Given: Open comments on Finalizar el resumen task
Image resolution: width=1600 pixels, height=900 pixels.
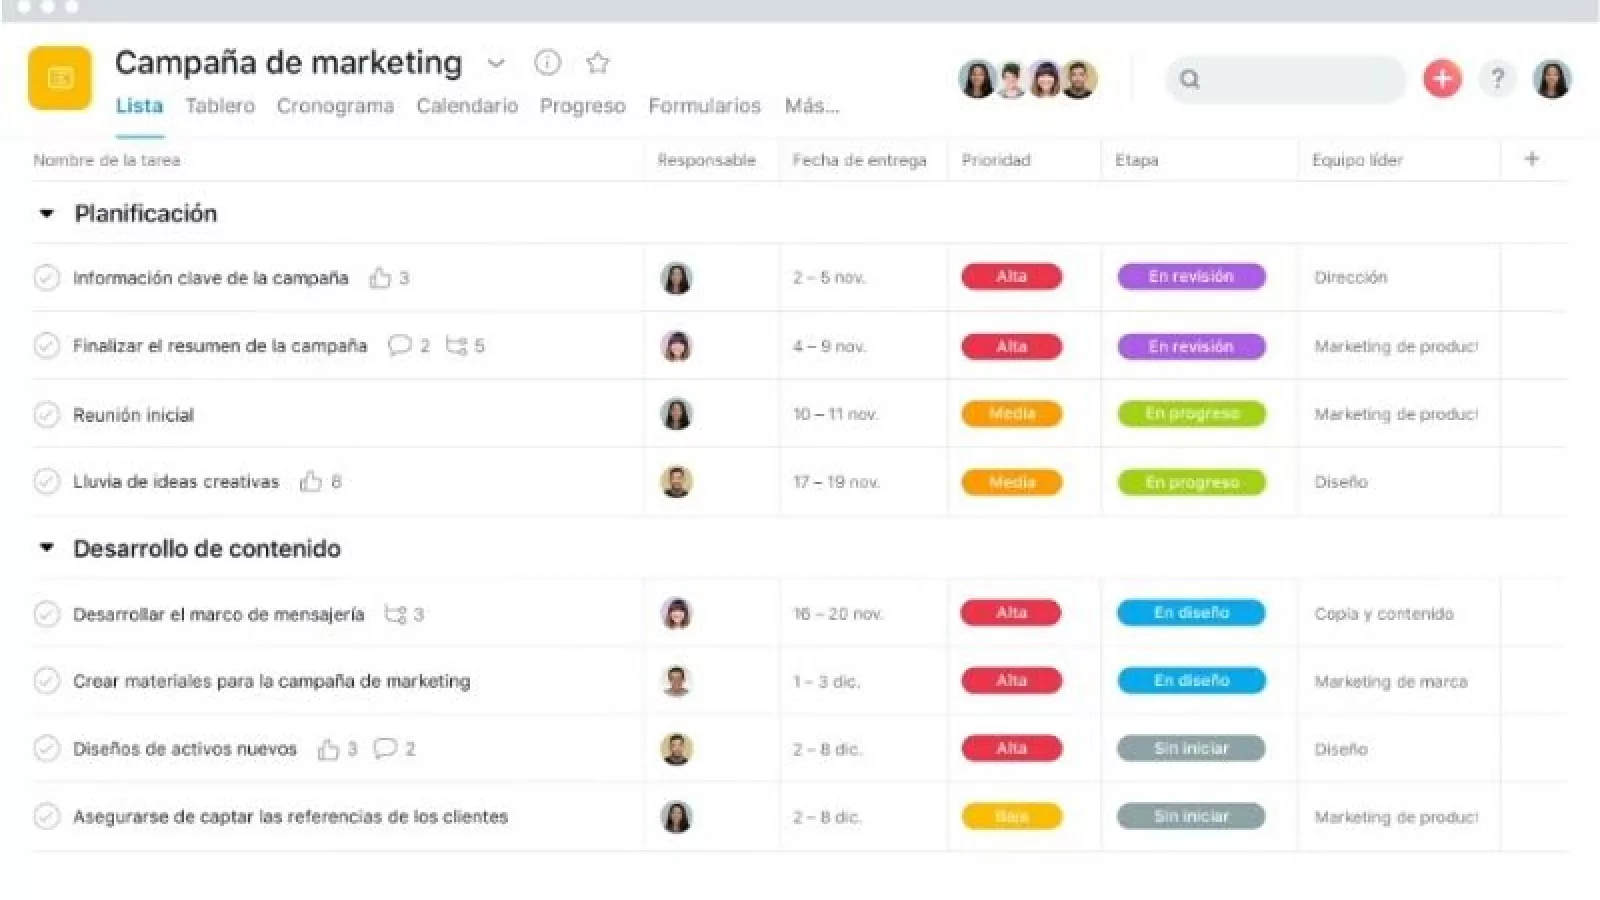Looking at the screenshot, I should coord(399,346).
